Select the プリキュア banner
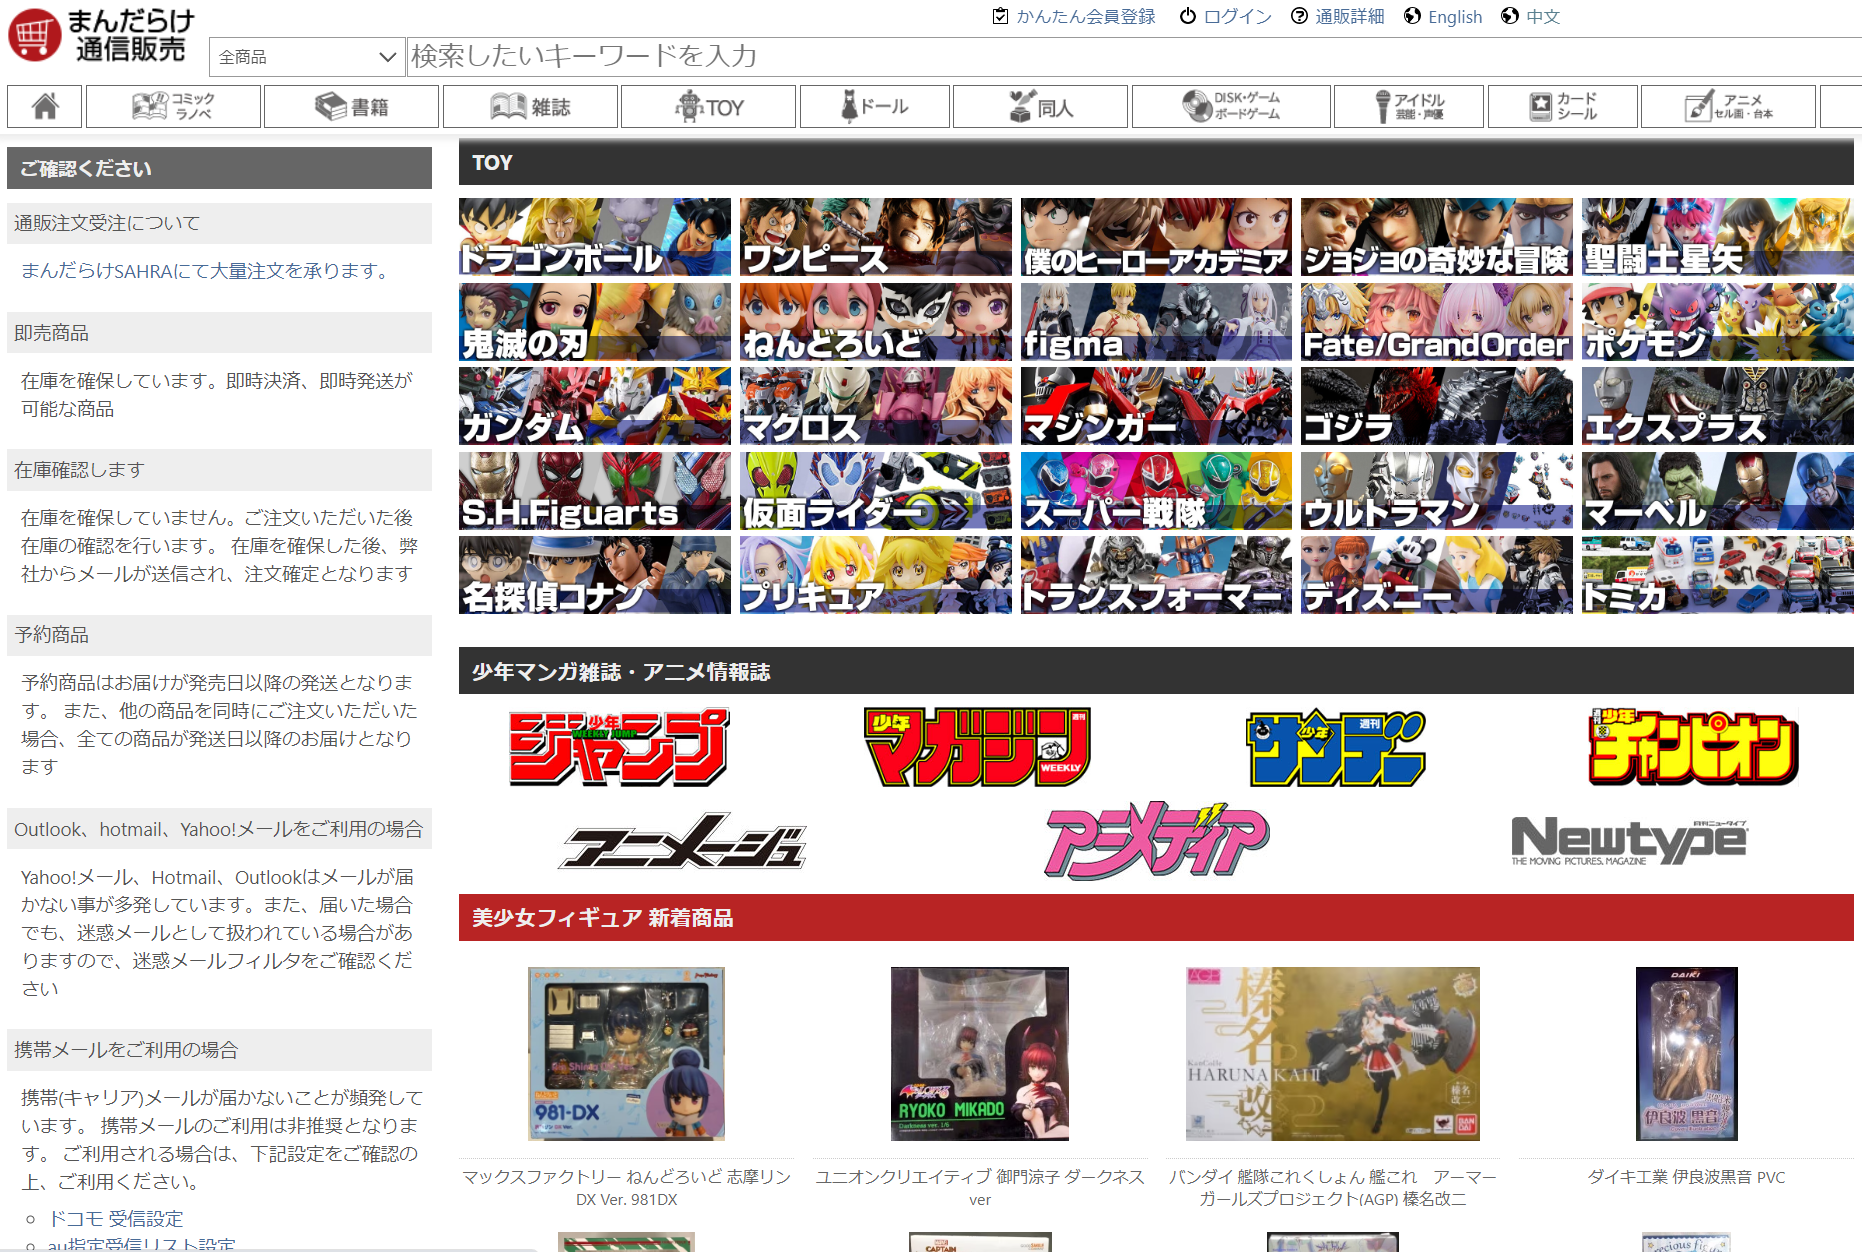 pyautogui.click(x=876, y=575)
